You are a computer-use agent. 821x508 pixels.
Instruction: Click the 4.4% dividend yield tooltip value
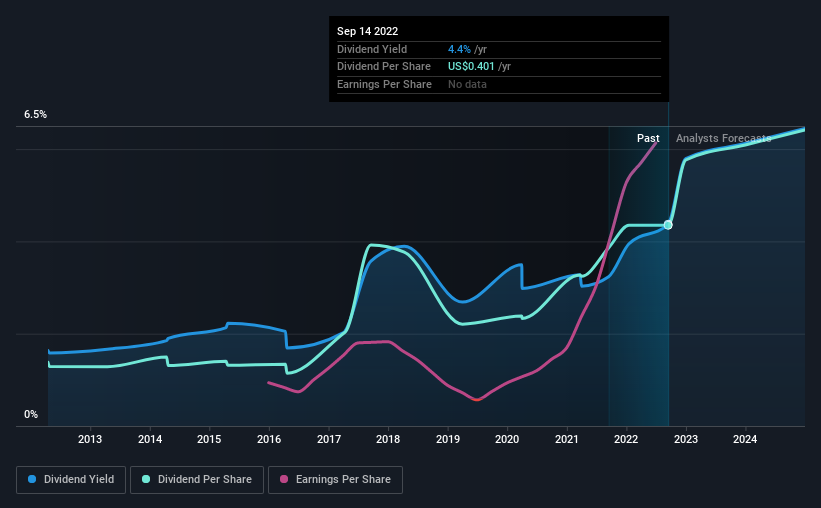coord(460,49)
